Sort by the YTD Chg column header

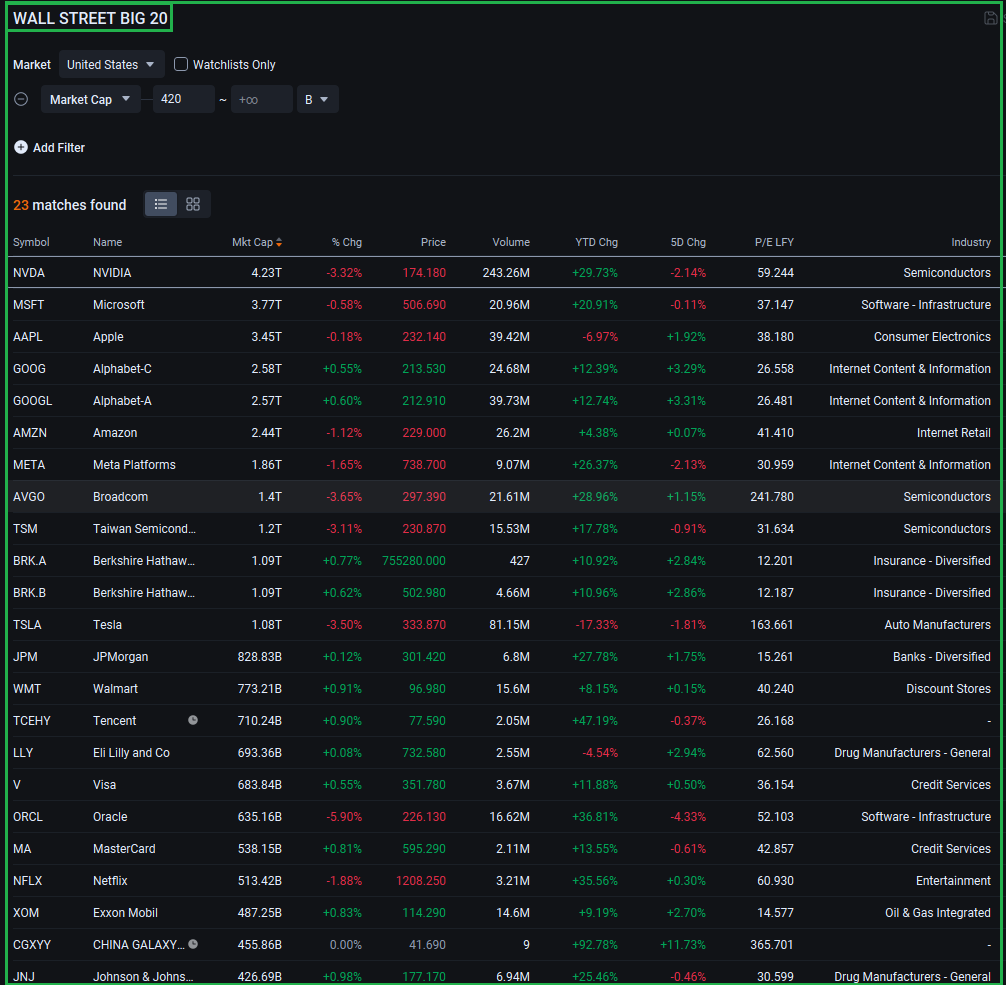click(596, 242)
